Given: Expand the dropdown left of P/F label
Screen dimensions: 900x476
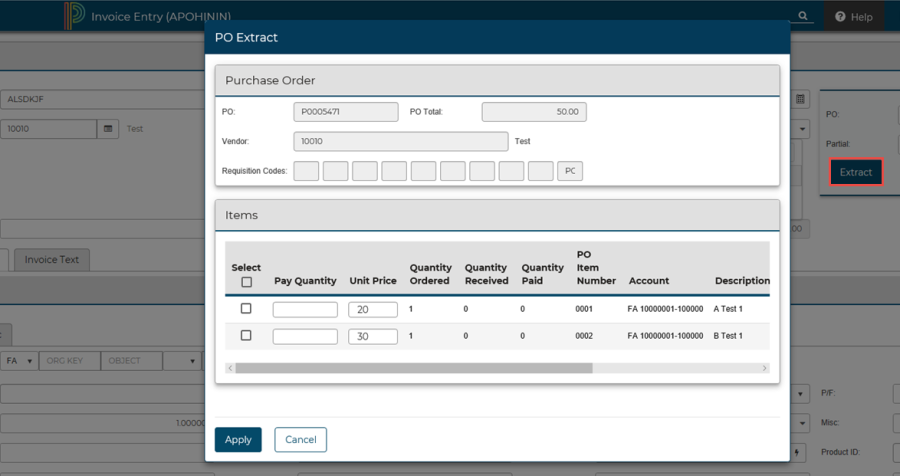Looking at the screenshot, I should tap(801, 395).
